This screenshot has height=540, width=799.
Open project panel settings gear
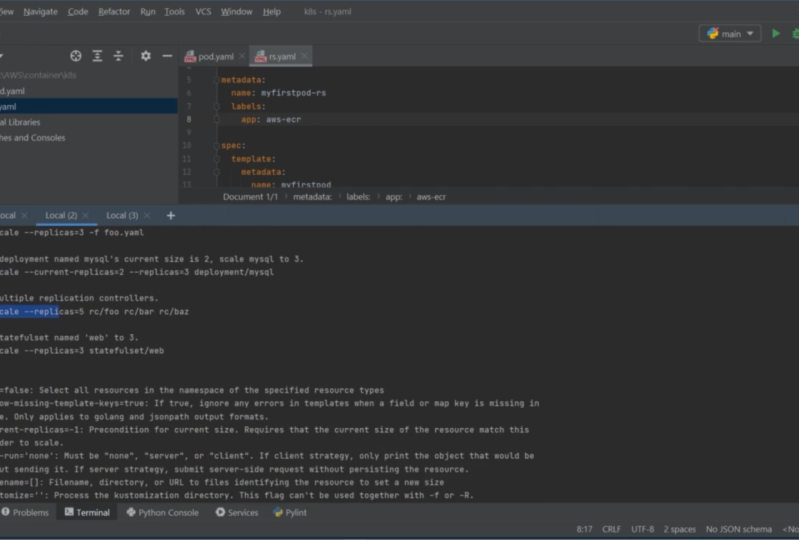click(x=146, y=56)
